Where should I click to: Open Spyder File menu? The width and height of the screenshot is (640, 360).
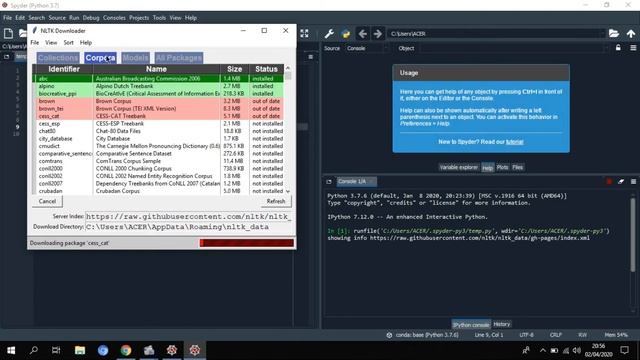click(7, 18)
